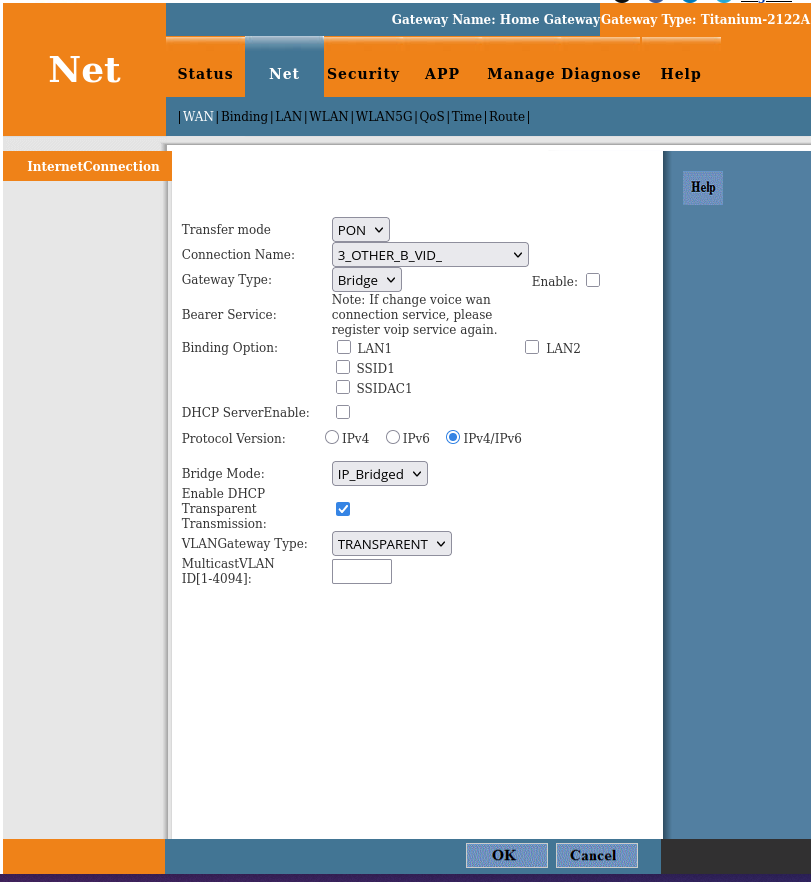Open the WLAN5G submenu link
This screenshot has height=882, width=811.
pos(384,116)
